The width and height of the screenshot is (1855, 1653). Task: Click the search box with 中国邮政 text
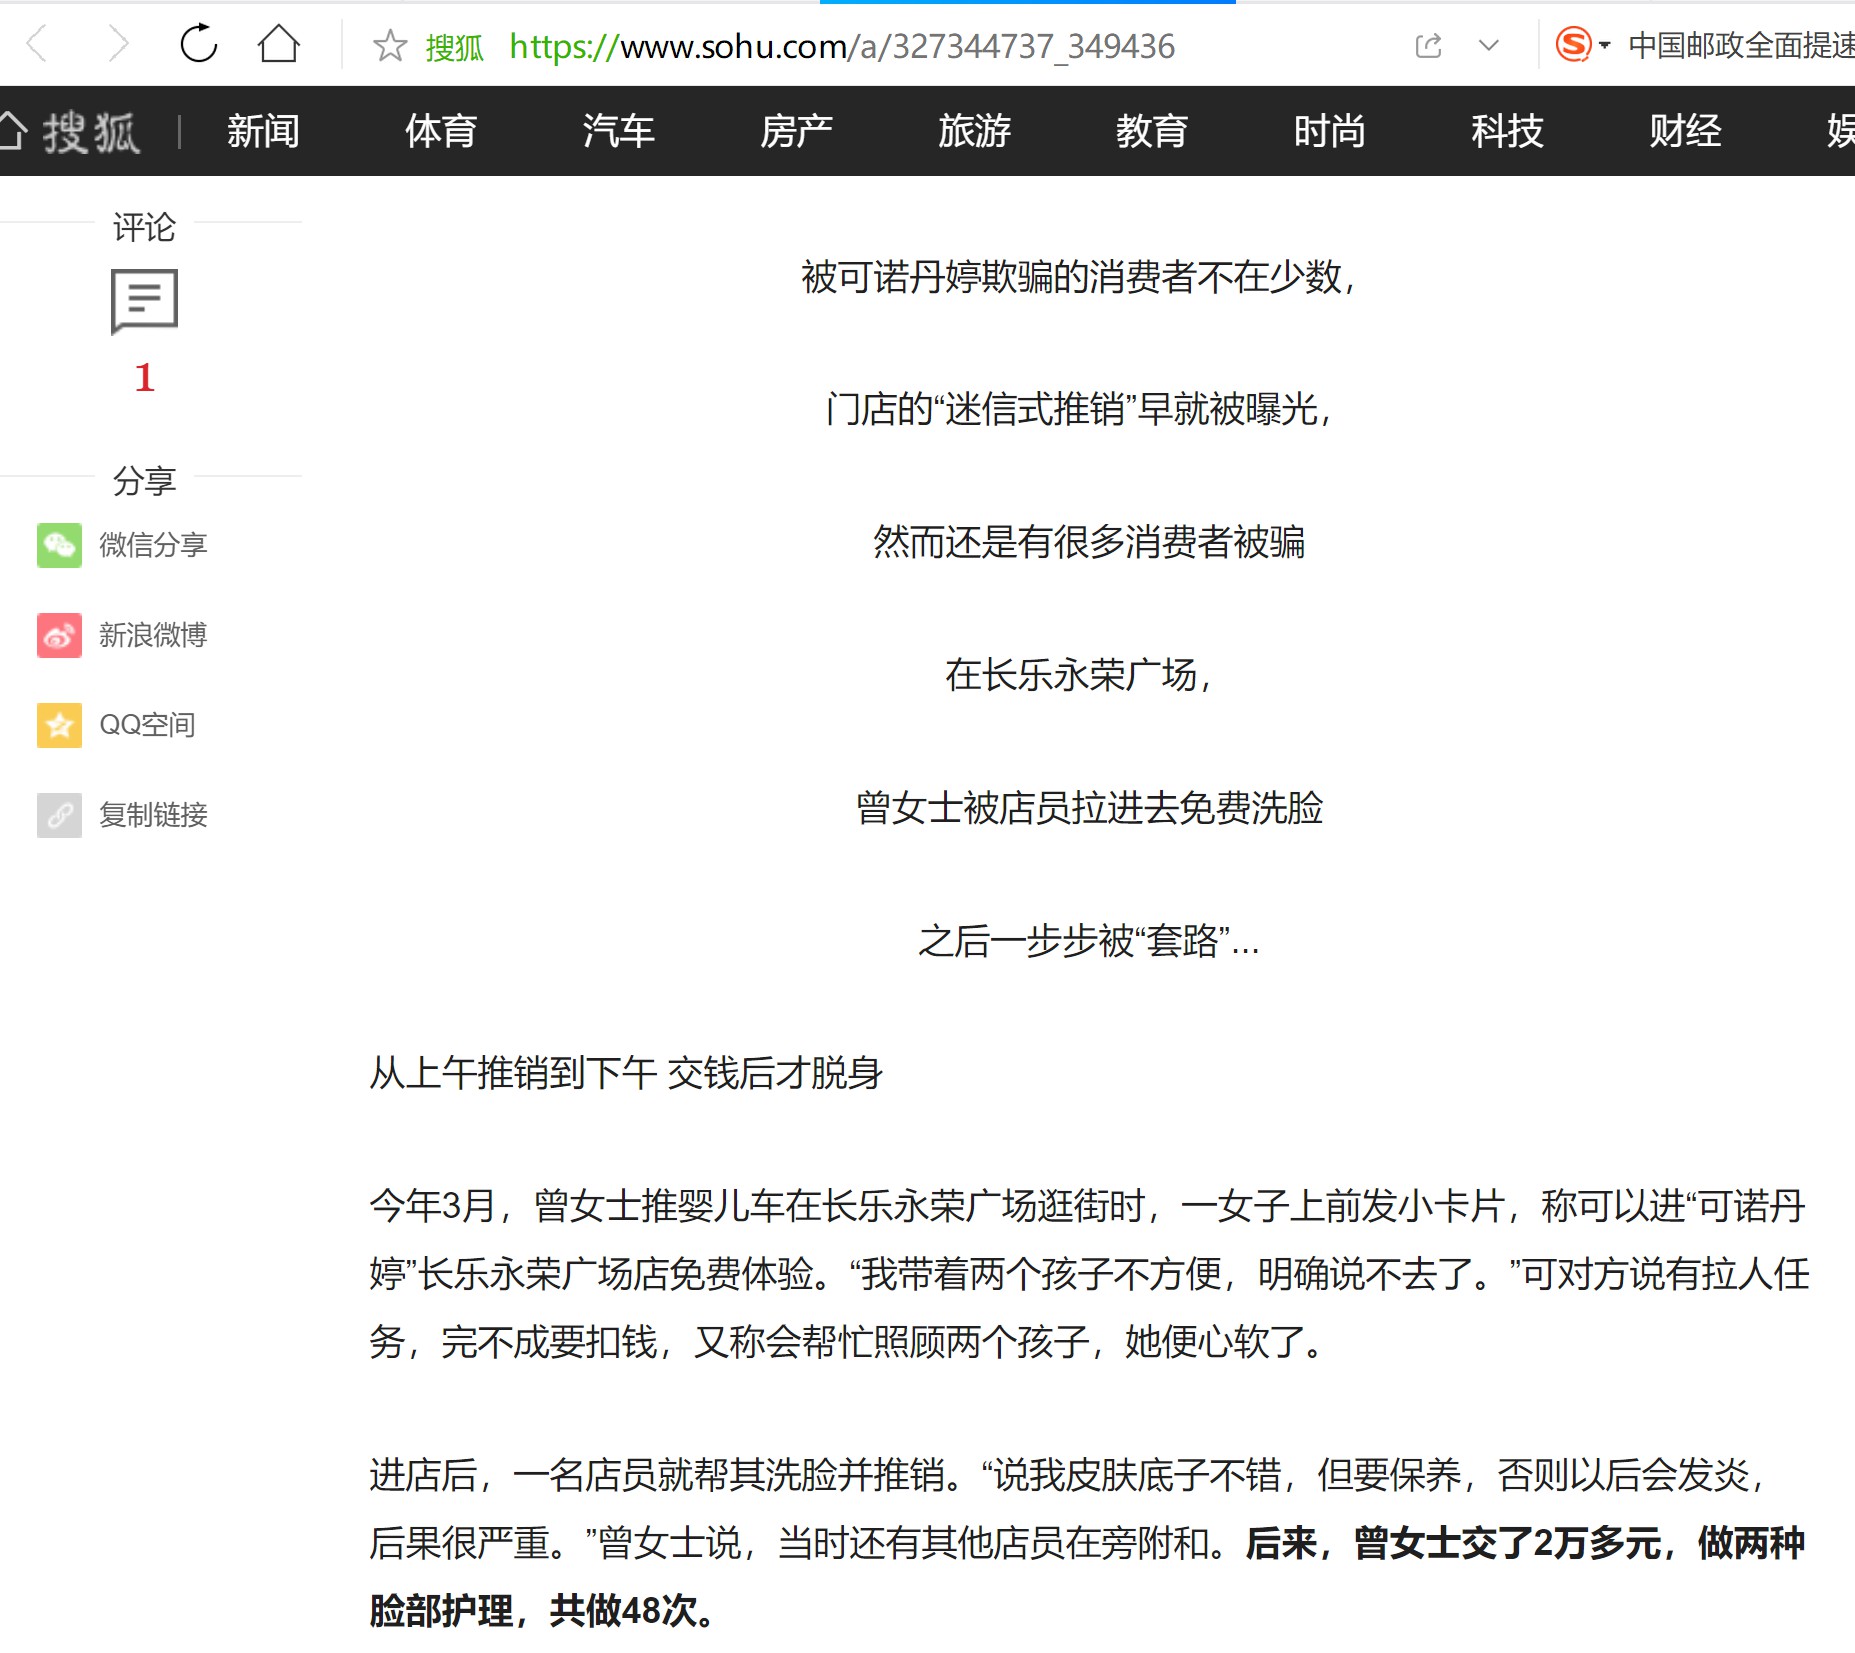click(x=1741, y=45)
